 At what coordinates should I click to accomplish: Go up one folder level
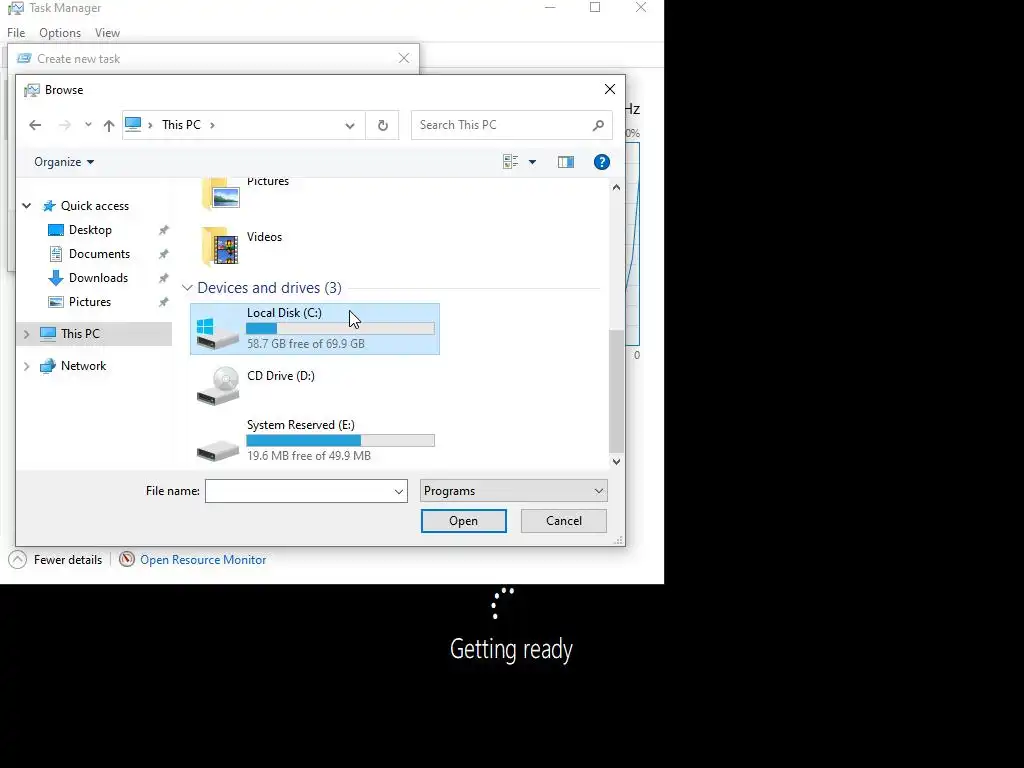[108, 125]
